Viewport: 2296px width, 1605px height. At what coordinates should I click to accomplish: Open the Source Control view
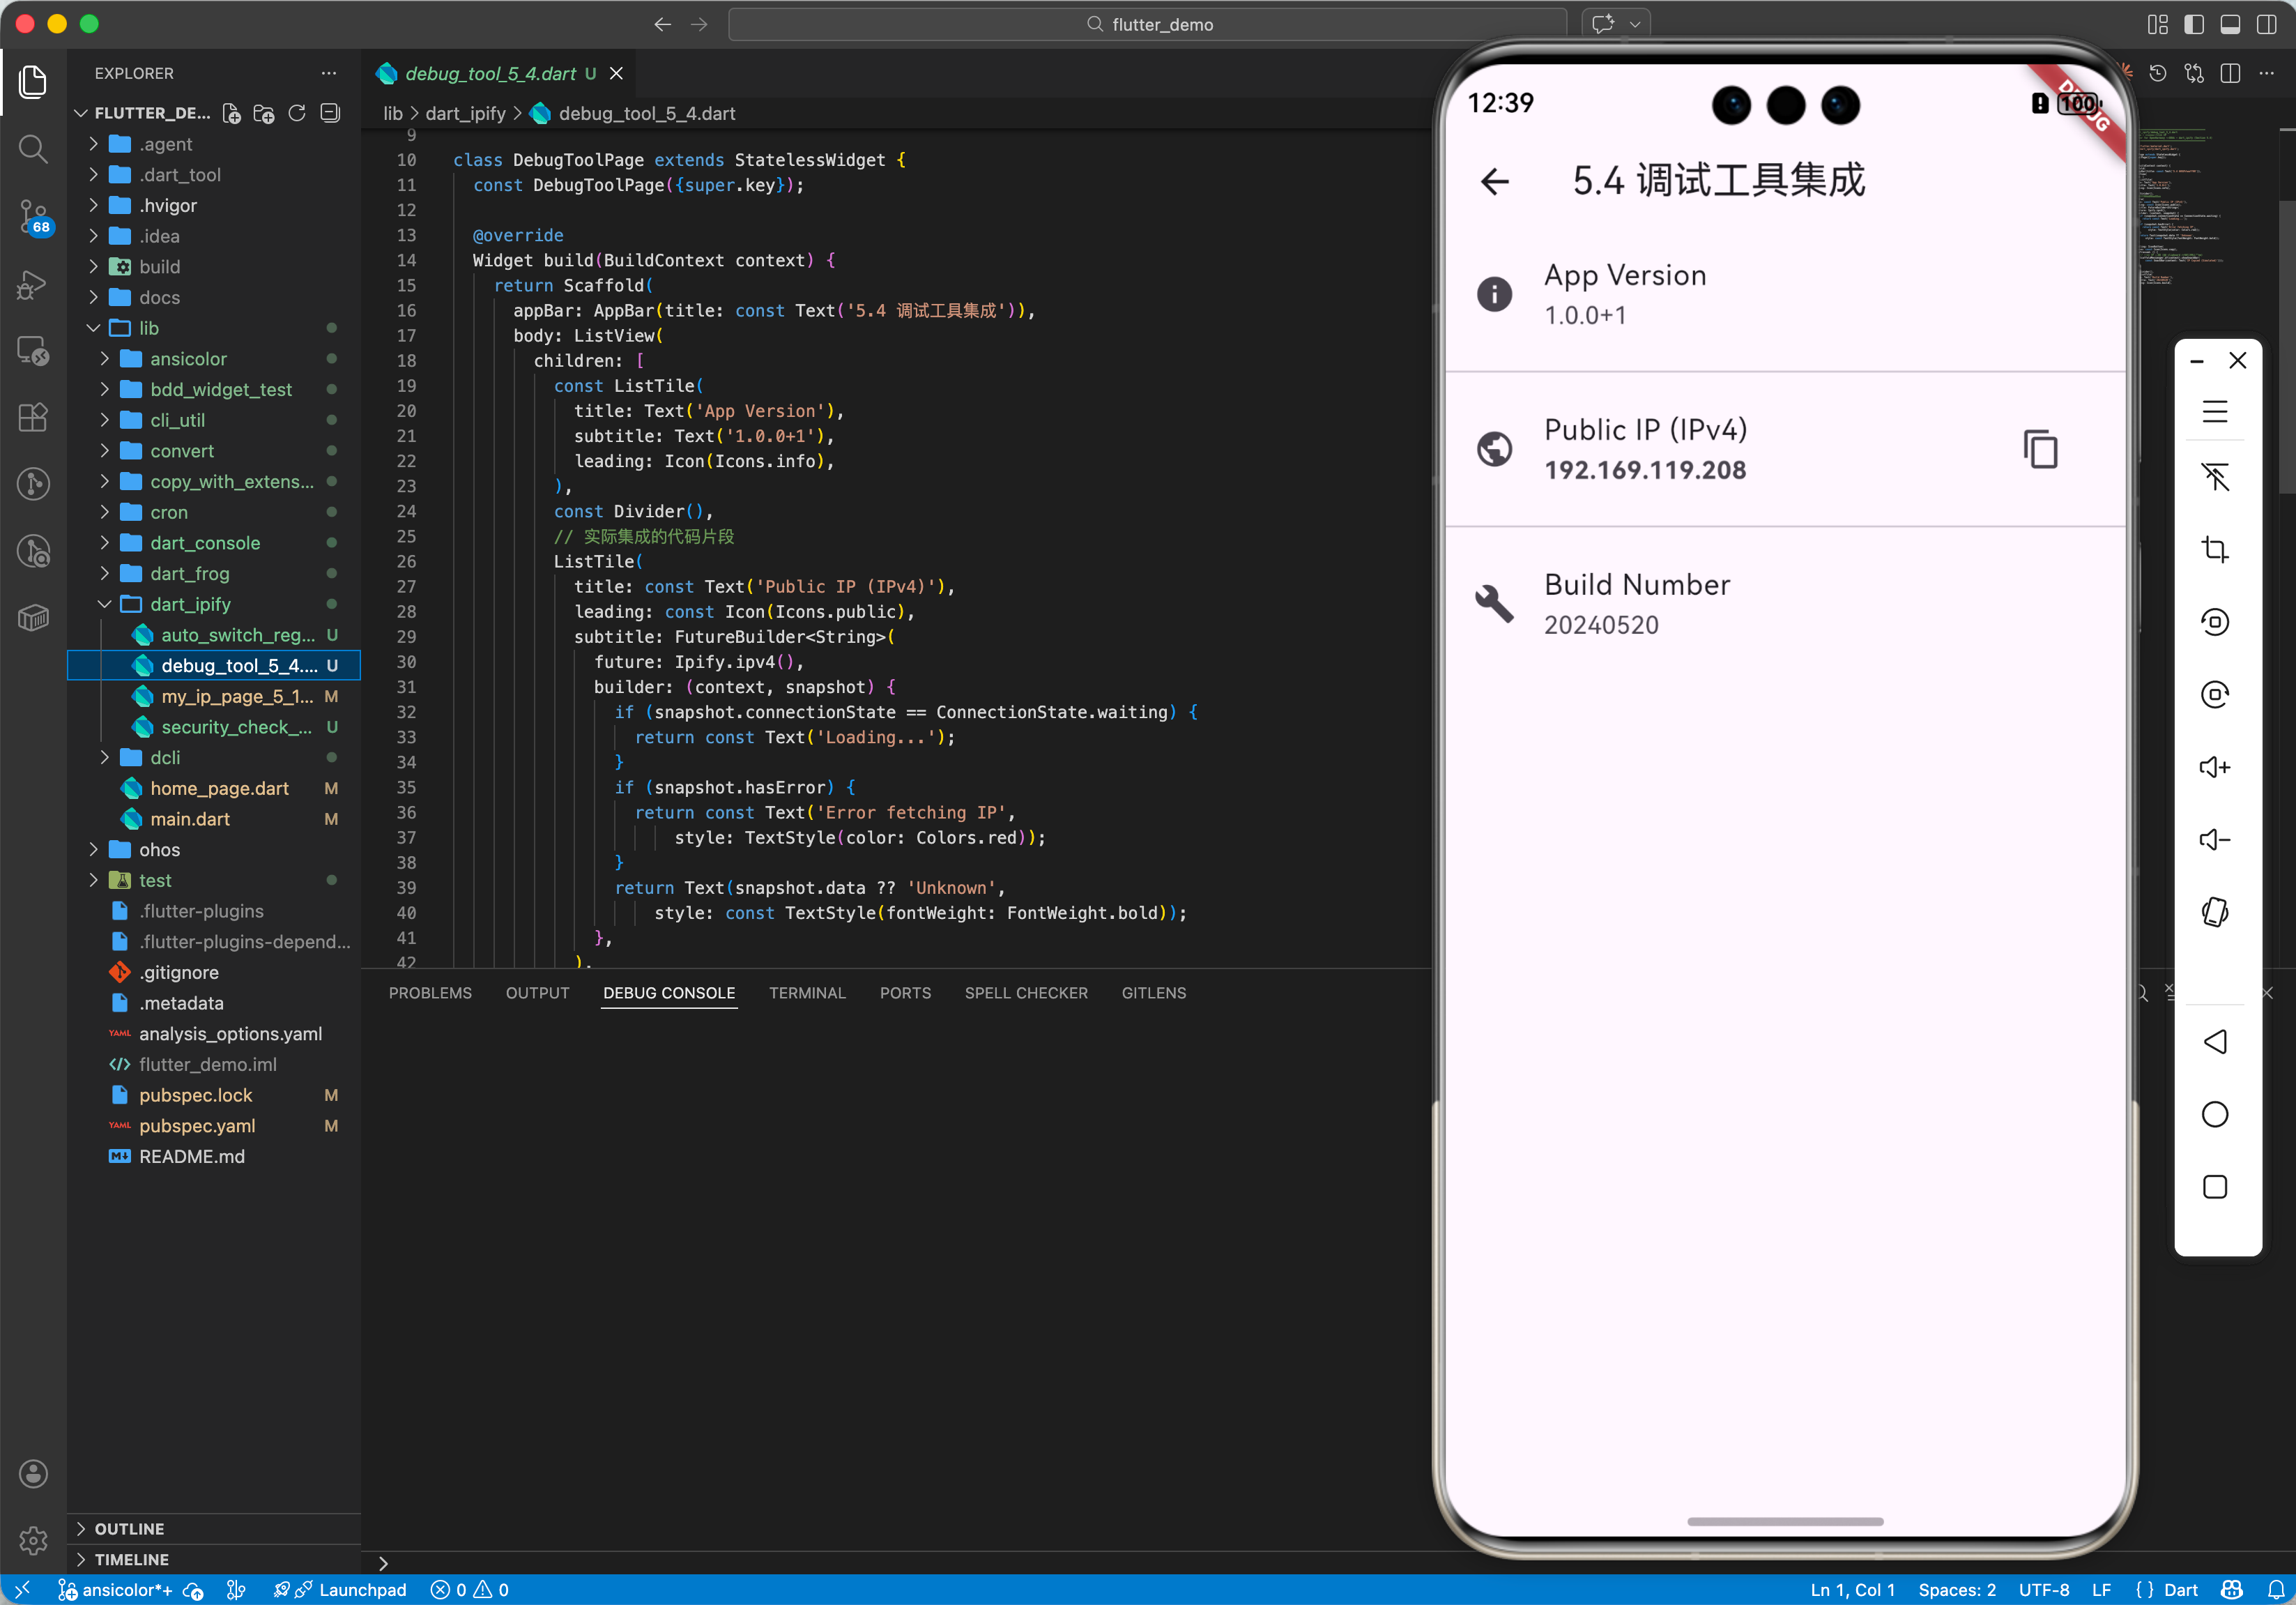point(33,214)
